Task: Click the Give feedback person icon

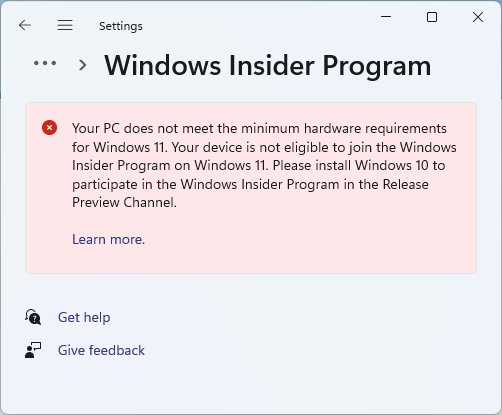Action: click(33, 350)
